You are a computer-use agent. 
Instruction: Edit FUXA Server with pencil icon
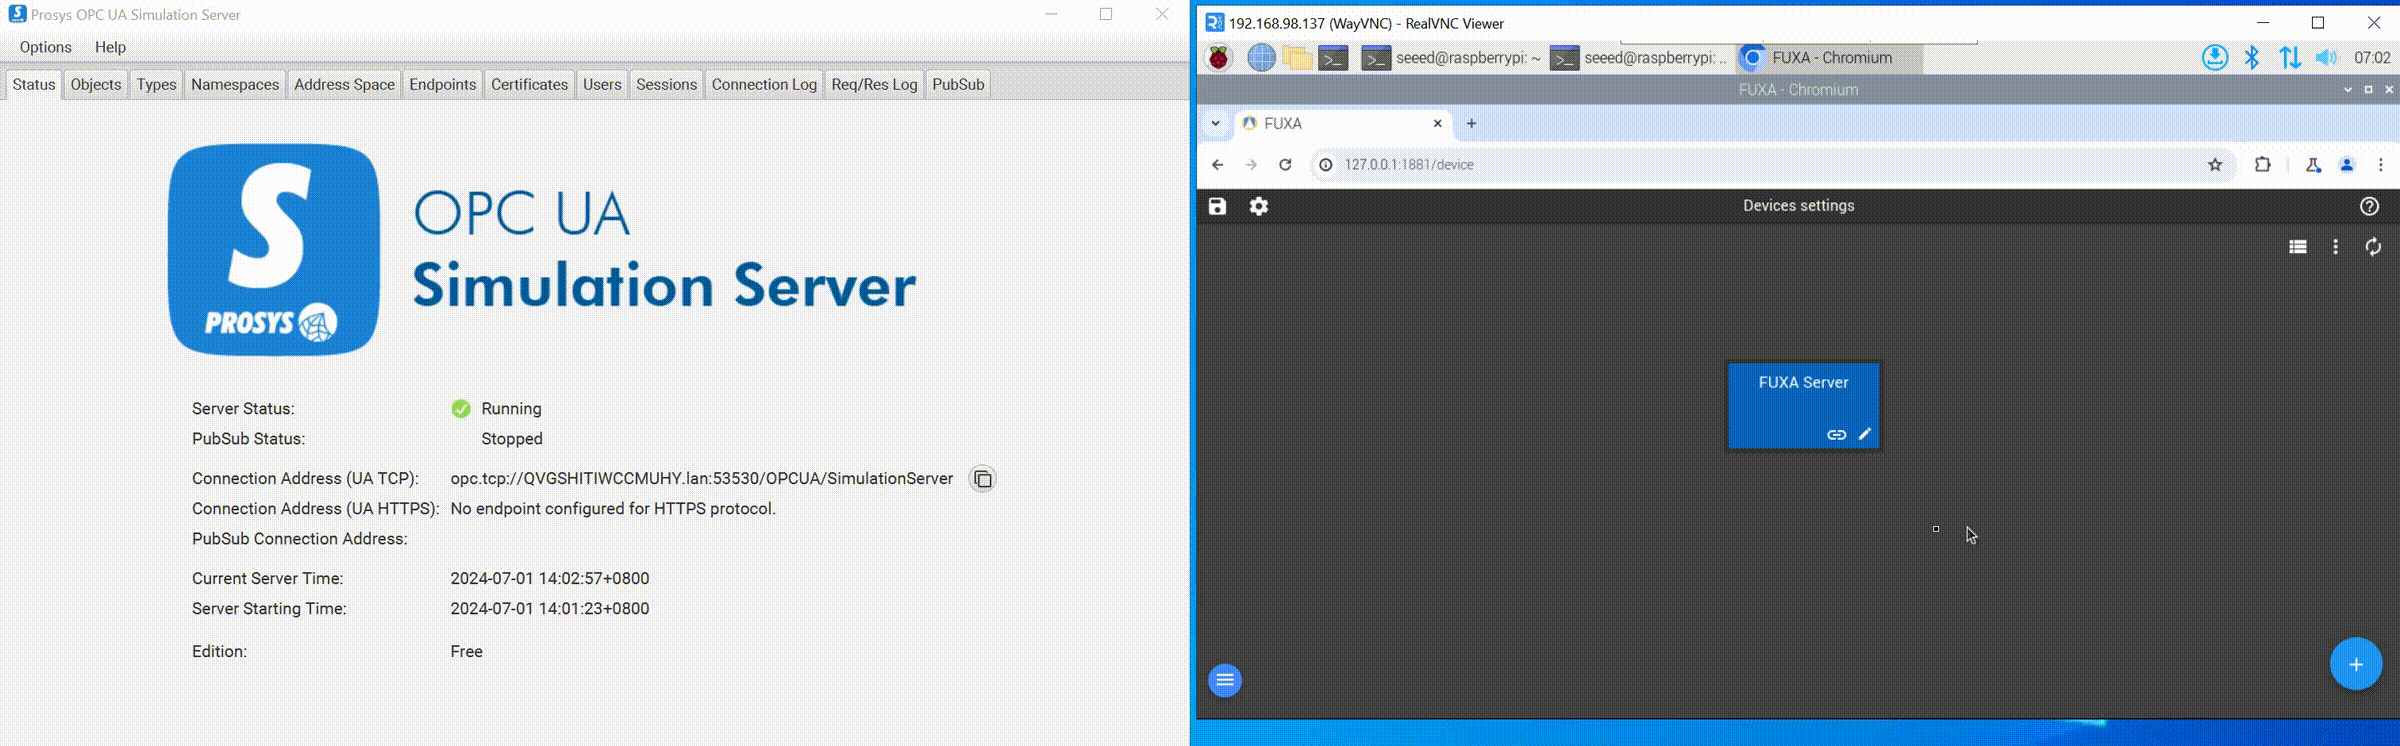coord(1864,434)
